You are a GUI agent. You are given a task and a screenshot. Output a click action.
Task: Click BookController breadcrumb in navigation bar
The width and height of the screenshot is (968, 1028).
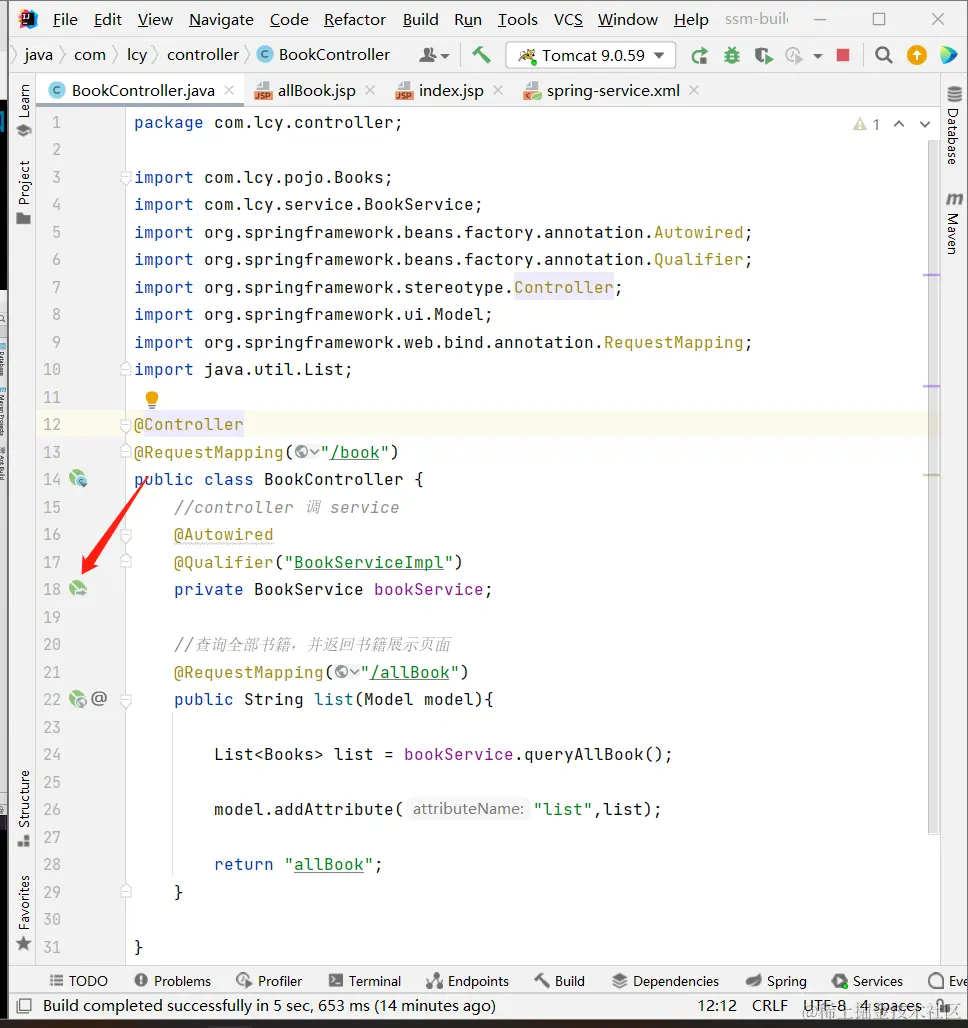click(x=324, y=54)
